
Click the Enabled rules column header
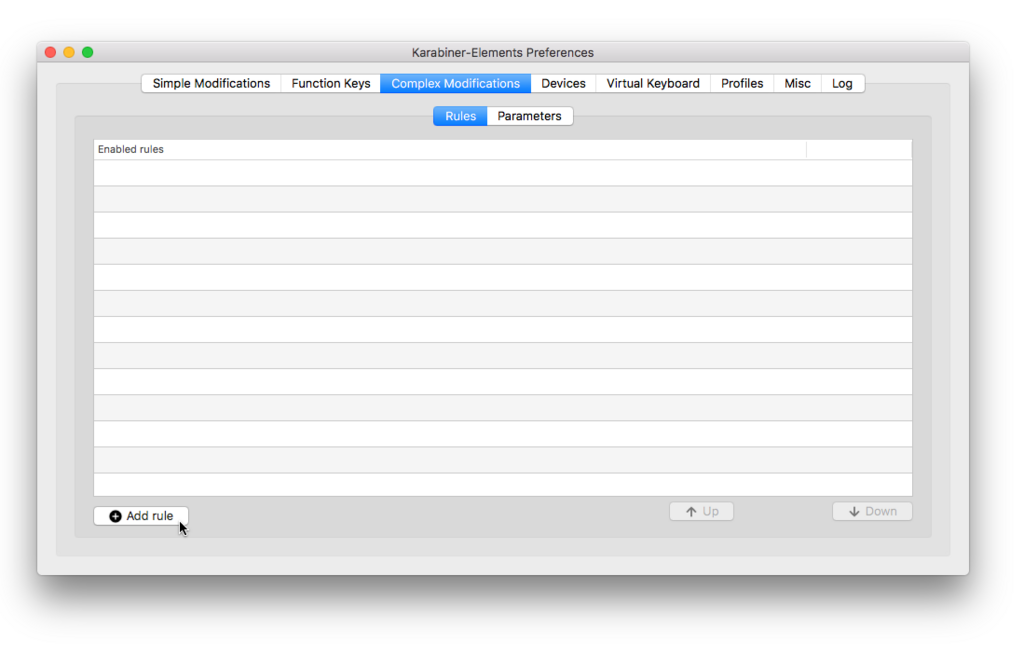click(x=450, y=149)
